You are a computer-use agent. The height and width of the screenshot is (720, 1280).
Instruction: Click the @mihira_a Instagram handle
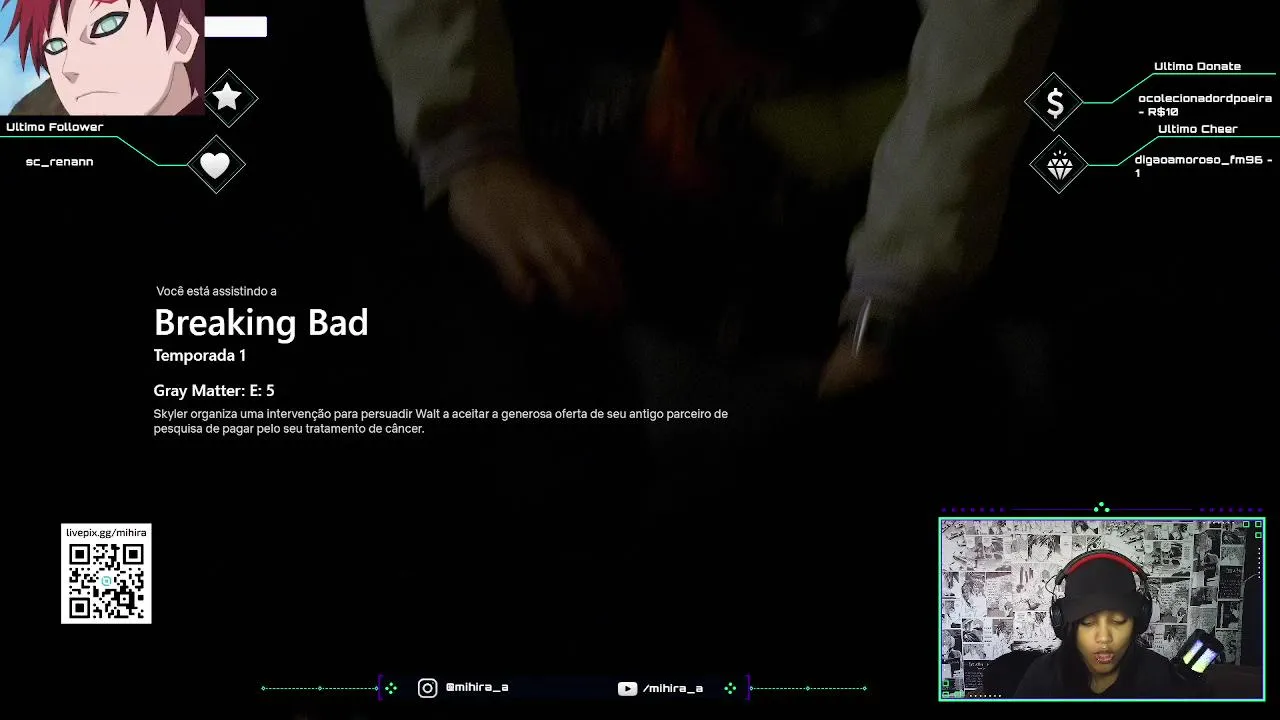pyautogui.click(x=477, y=687)
